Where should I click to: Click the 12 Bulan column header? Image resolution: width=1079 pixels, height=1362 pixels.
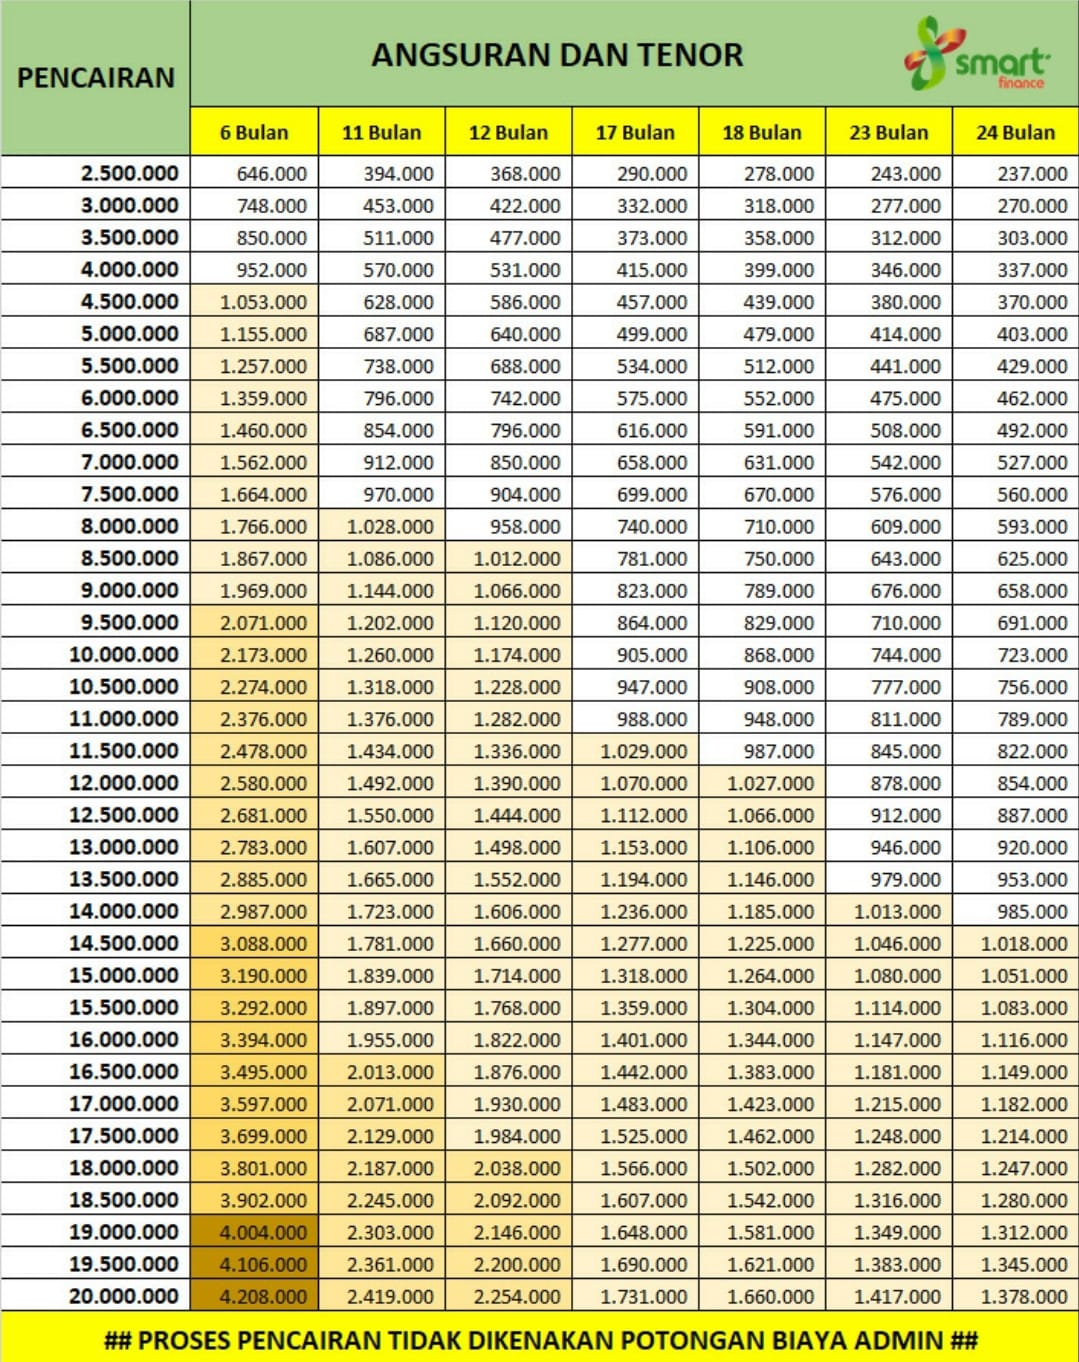tap(508, 132)
